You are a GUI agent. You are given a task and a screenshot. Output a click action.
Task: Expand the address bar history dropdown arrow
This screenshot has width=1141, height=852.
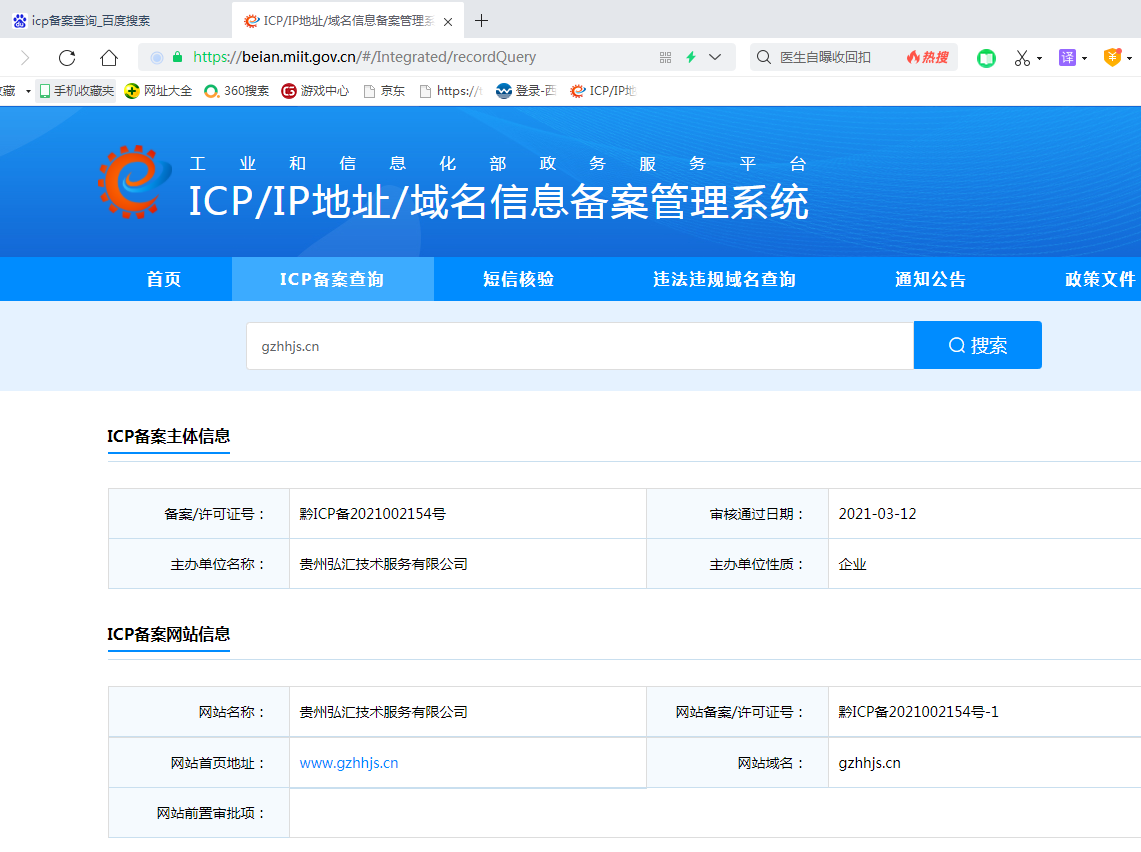(x=715, y=57)
